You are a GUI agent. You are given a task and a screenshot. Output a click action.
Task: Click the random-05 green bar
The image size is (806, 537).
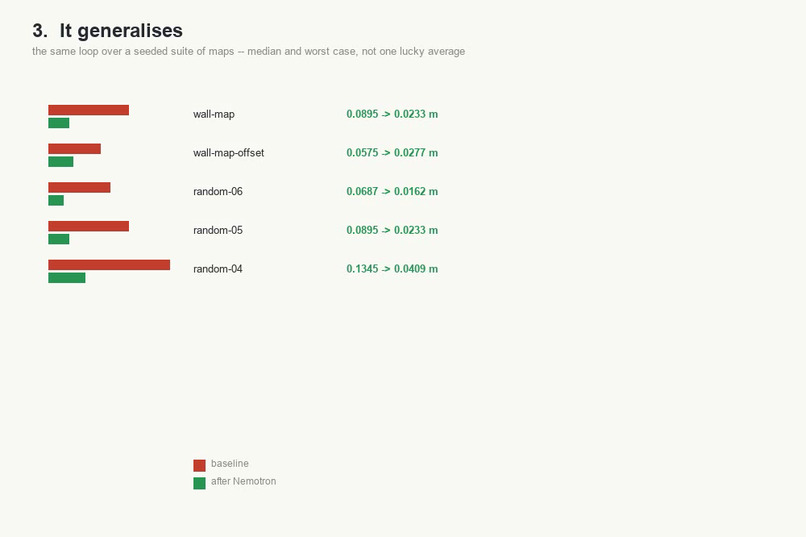(59, 239)
